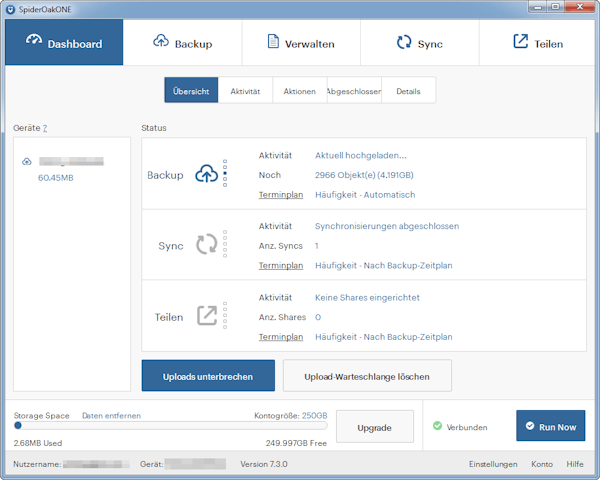Close the SpiderOakONE window
The image size is (600, 480).
click(579, 7)
